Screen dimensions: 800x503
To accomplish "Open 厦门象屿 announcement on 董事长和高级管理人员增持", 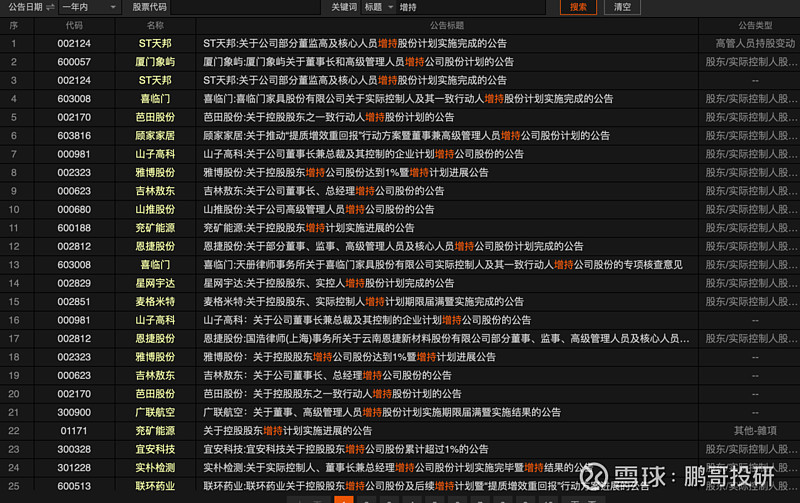I will pyautogui.click(x=358, y=62).
